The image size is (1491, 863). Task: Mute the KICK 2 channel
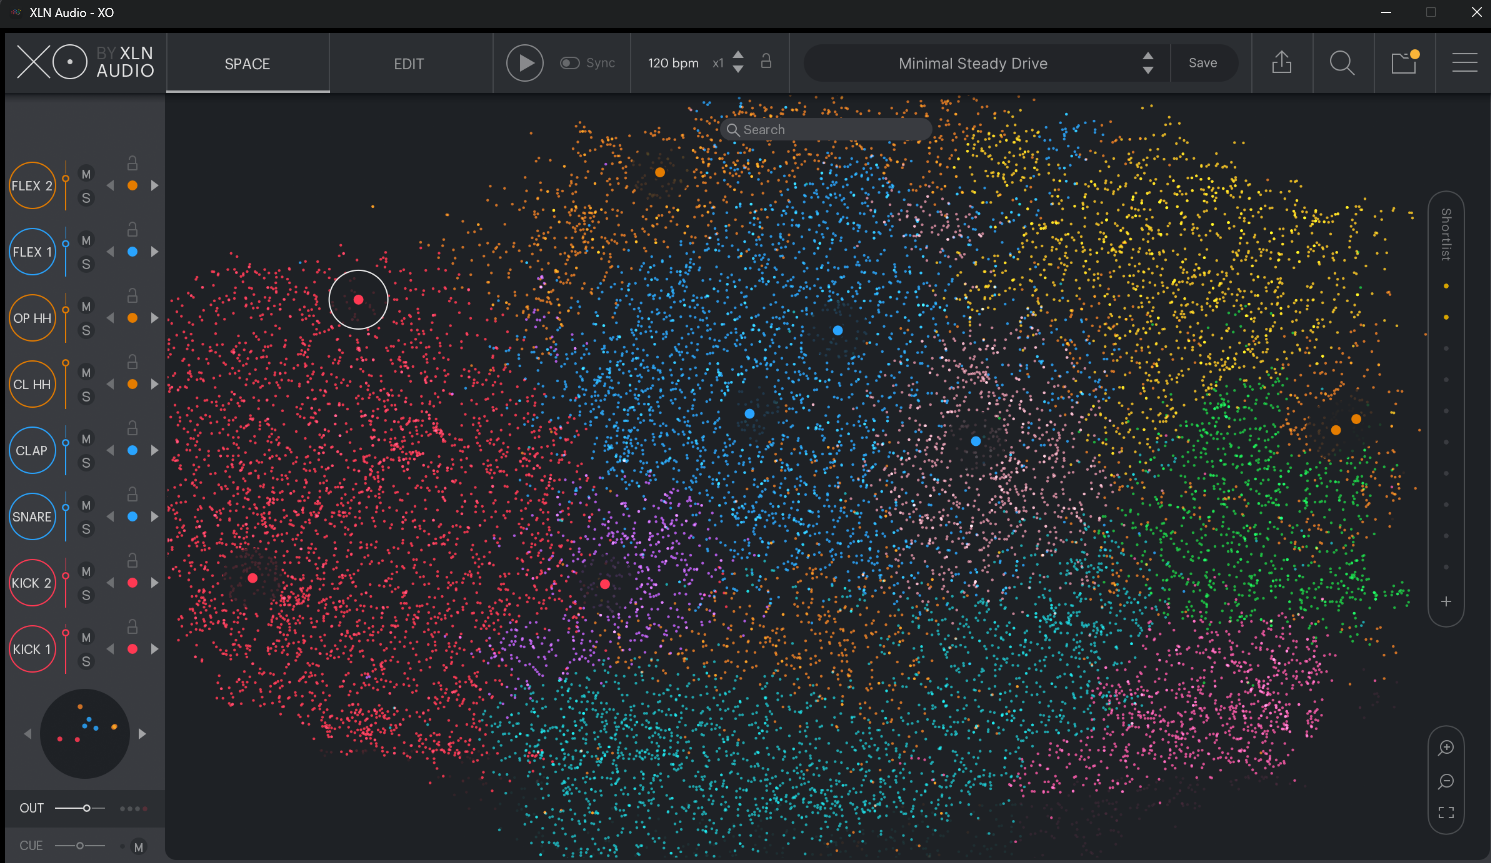[86, 571]
